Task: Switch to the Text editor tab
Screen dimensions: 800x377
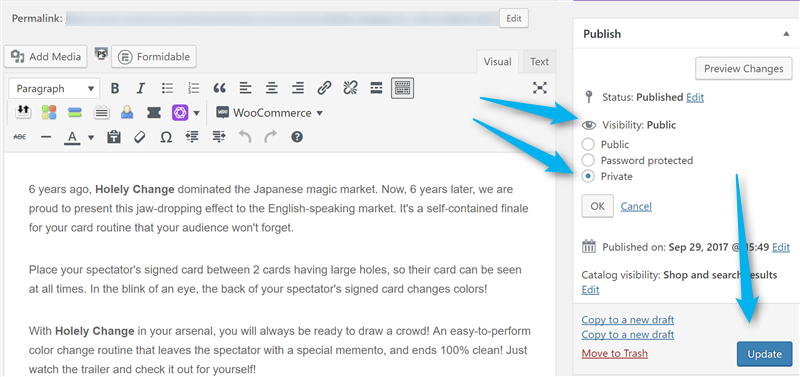Action: pos(539,62)
